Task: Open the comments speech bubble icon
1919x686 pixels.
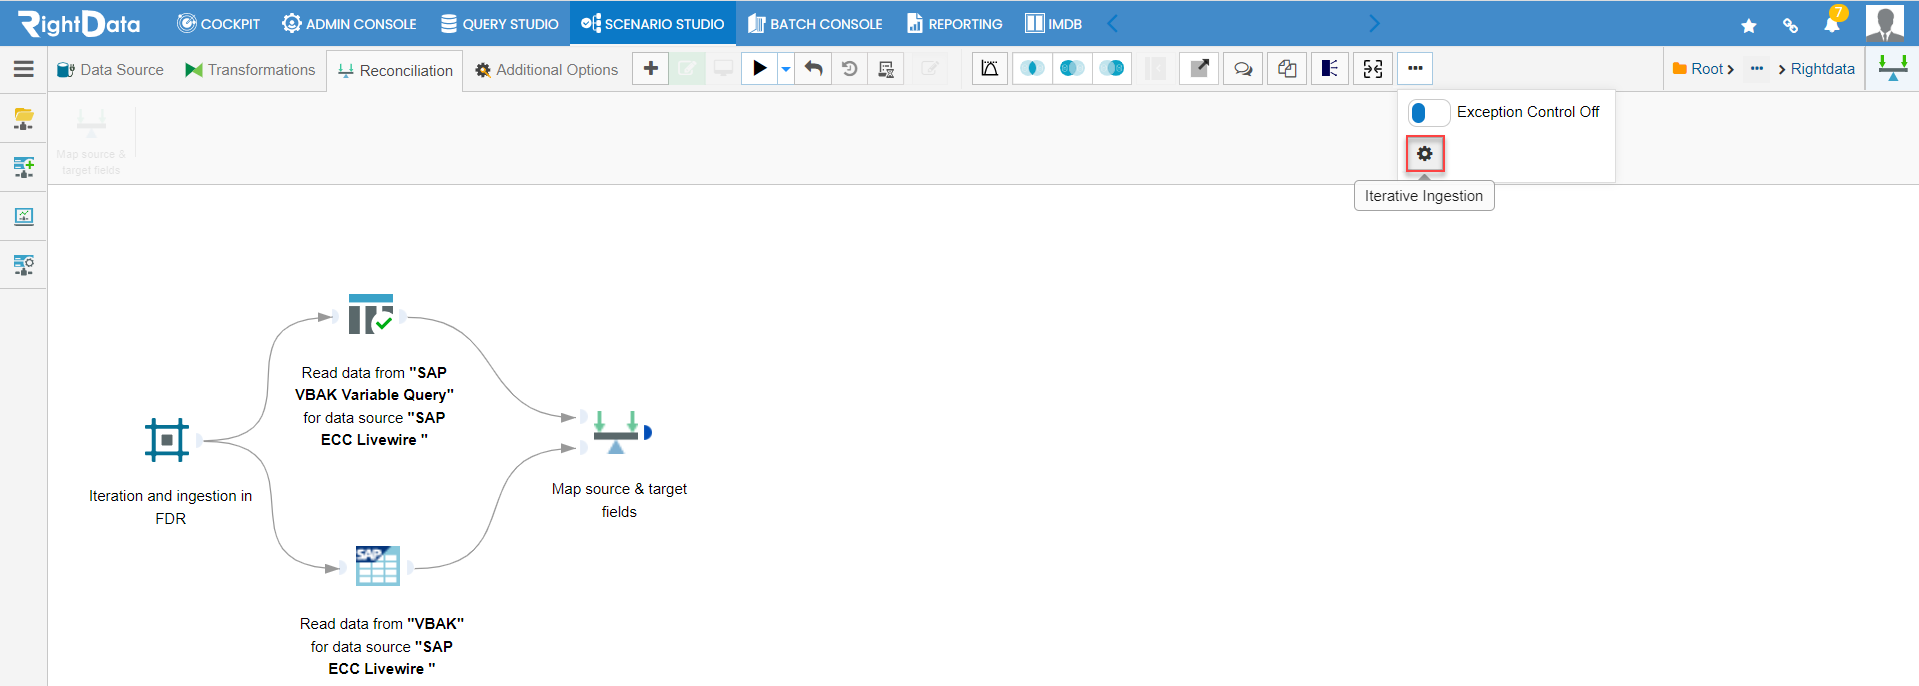Action: (x=1243, y=68)
